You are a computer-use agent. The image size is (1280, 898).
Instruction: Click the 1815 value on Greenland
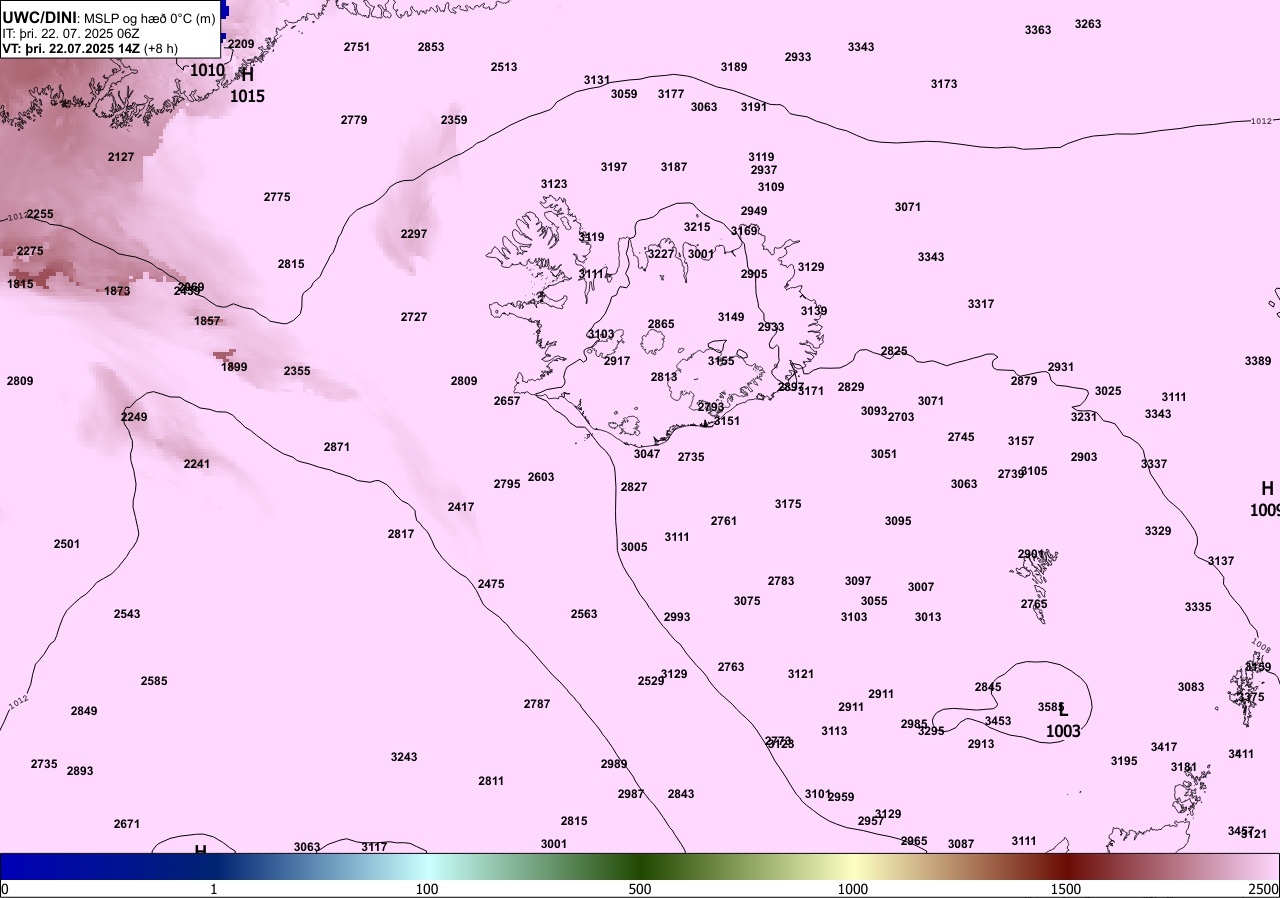21,284
